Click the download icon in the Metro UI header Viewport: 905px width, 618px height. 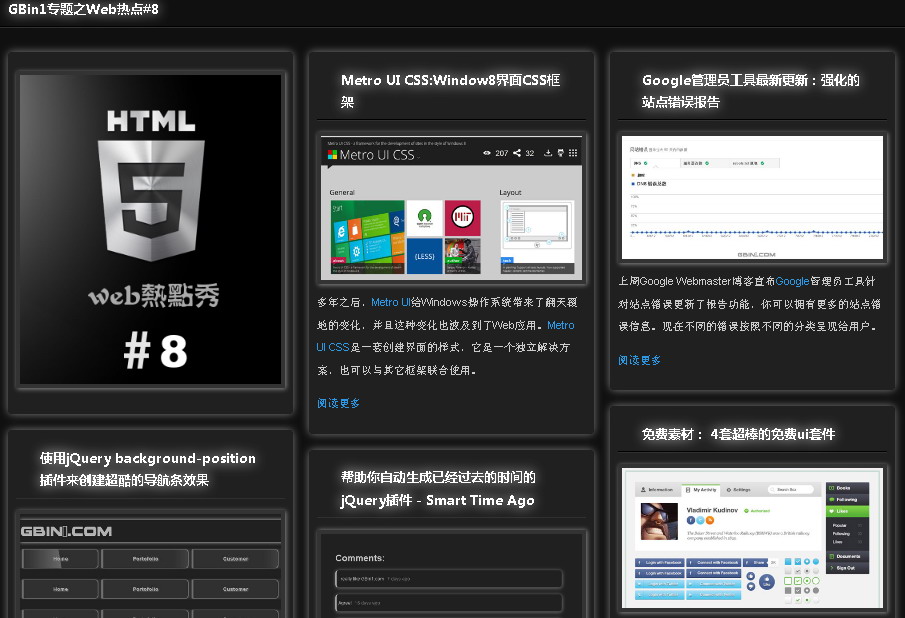tap(548, 153)
